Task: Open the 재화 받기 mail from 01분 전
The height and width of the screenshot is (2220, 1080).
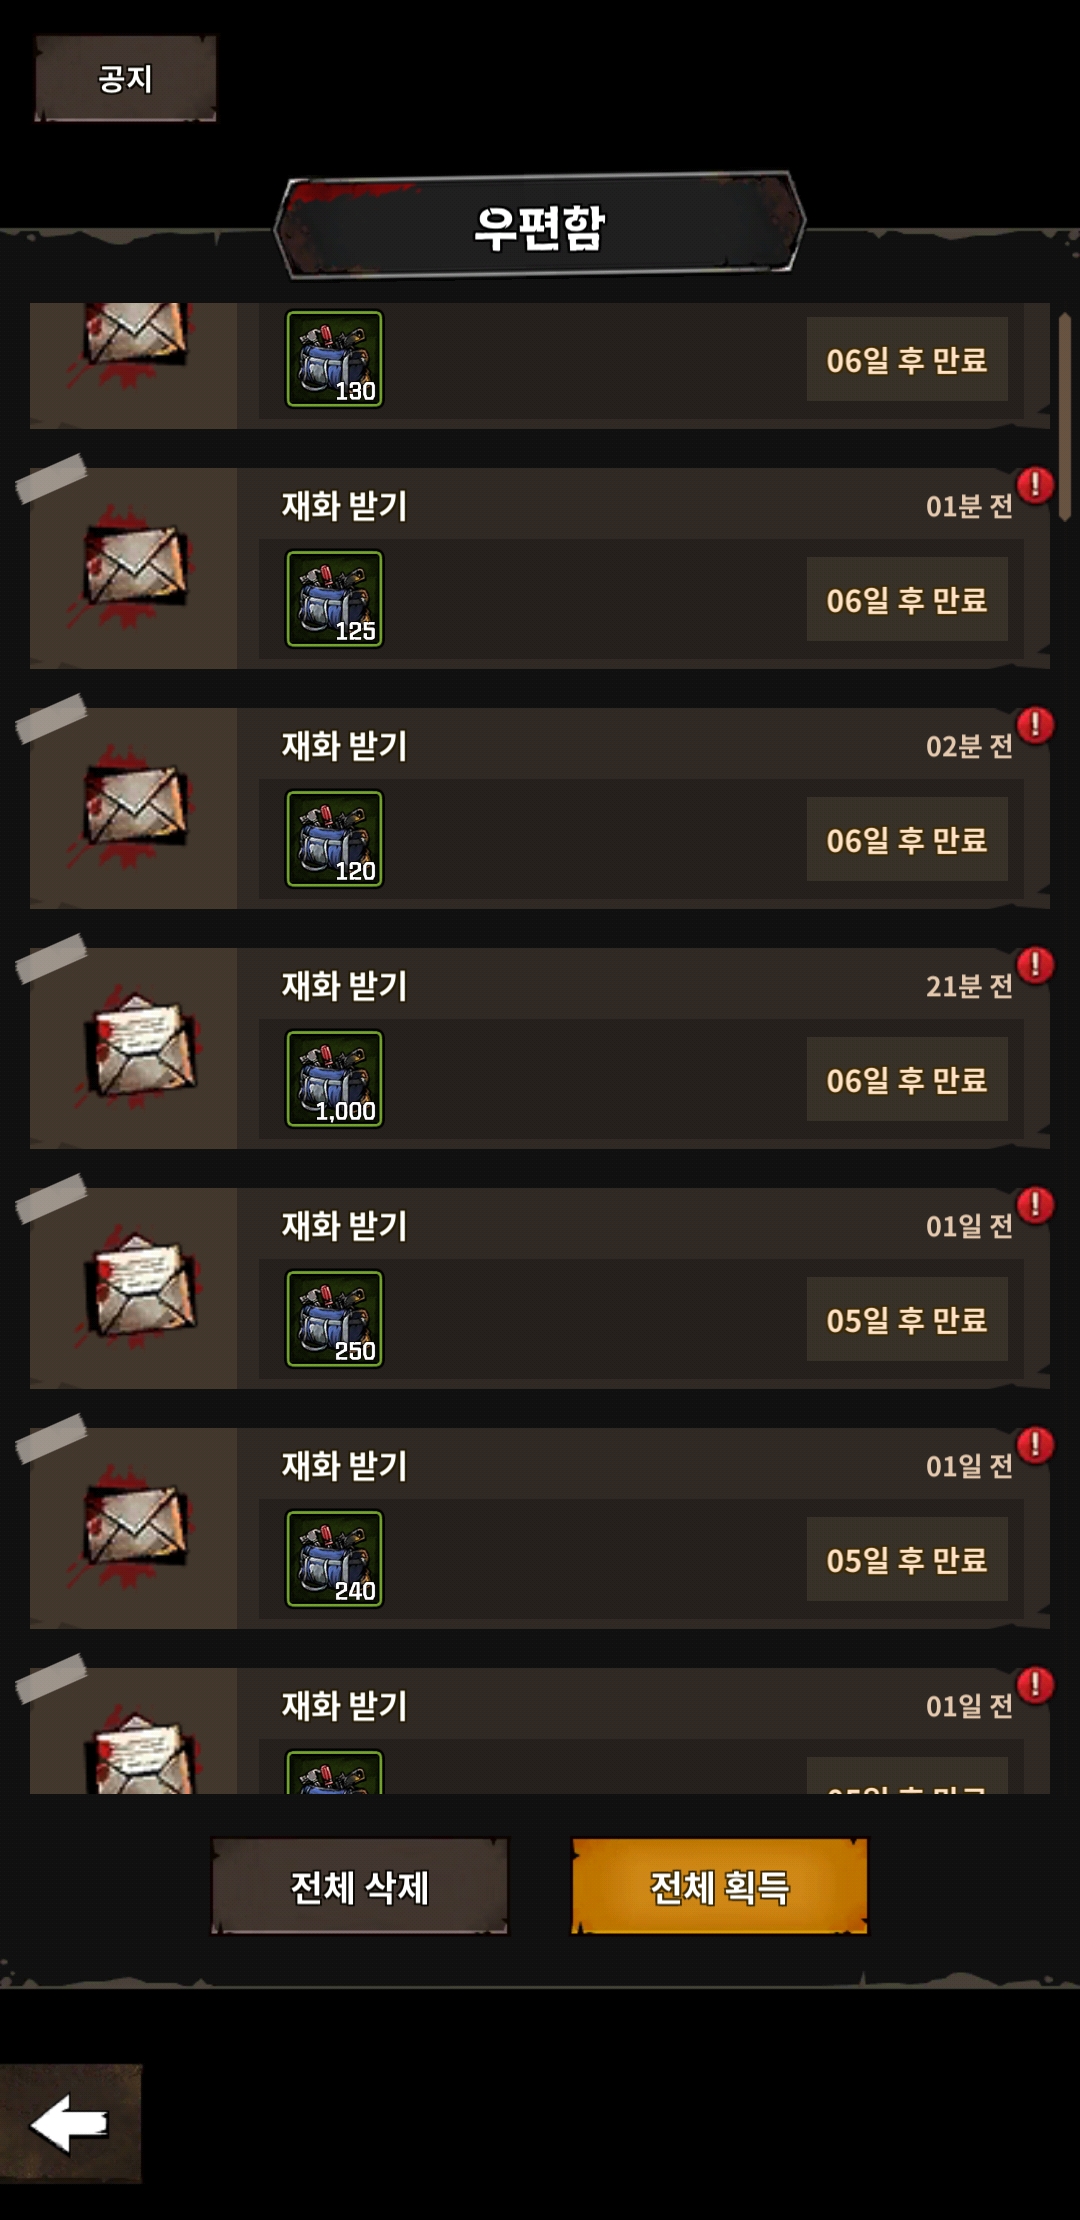Action: click(540, 568)
